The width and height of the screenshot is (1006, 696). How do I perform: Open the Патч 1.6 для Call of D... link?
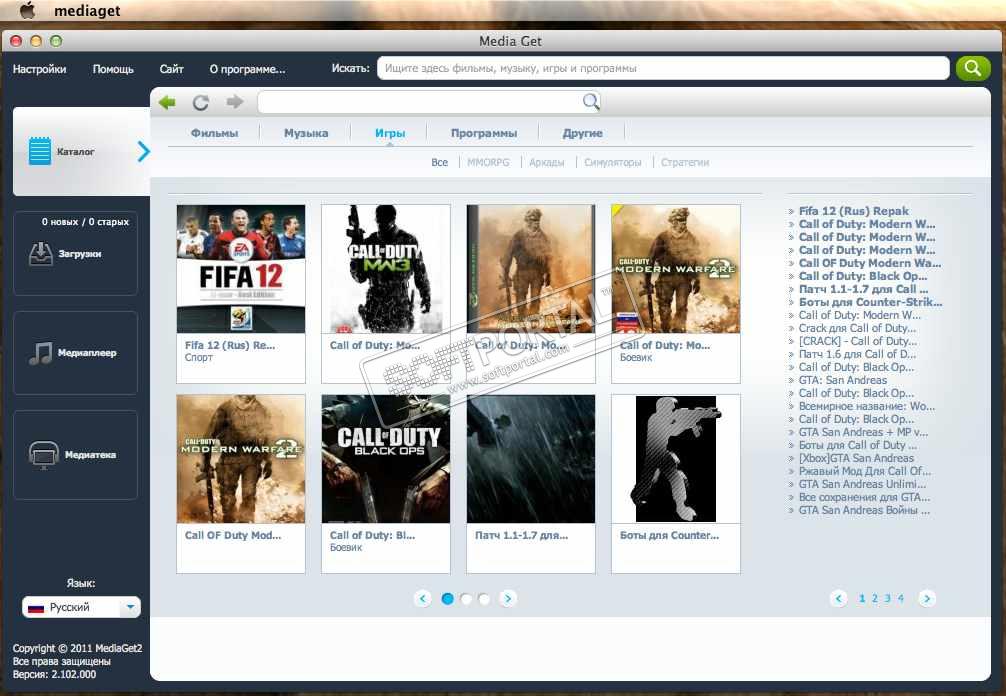click(x=857, y=354)
